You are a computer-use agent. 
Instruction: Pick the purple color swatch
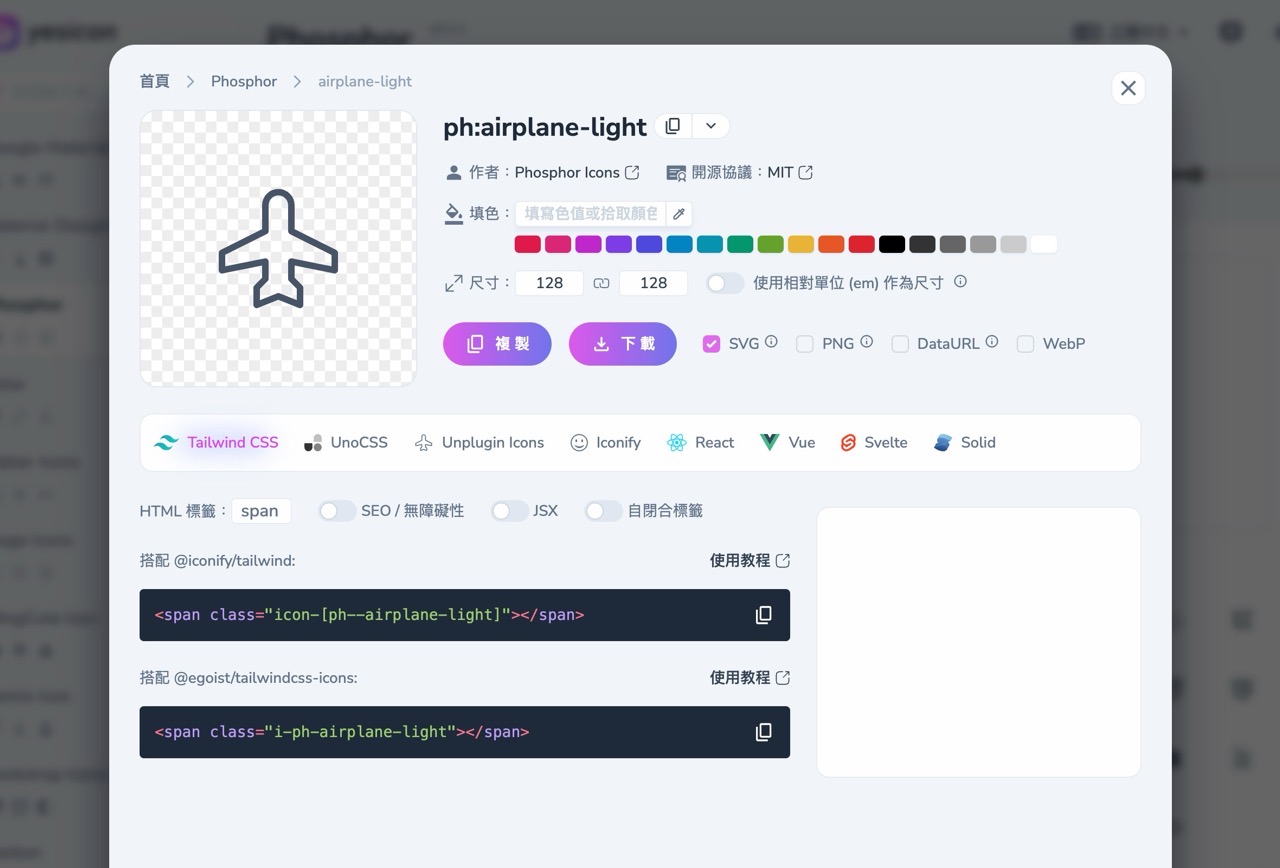coord(619,244)
